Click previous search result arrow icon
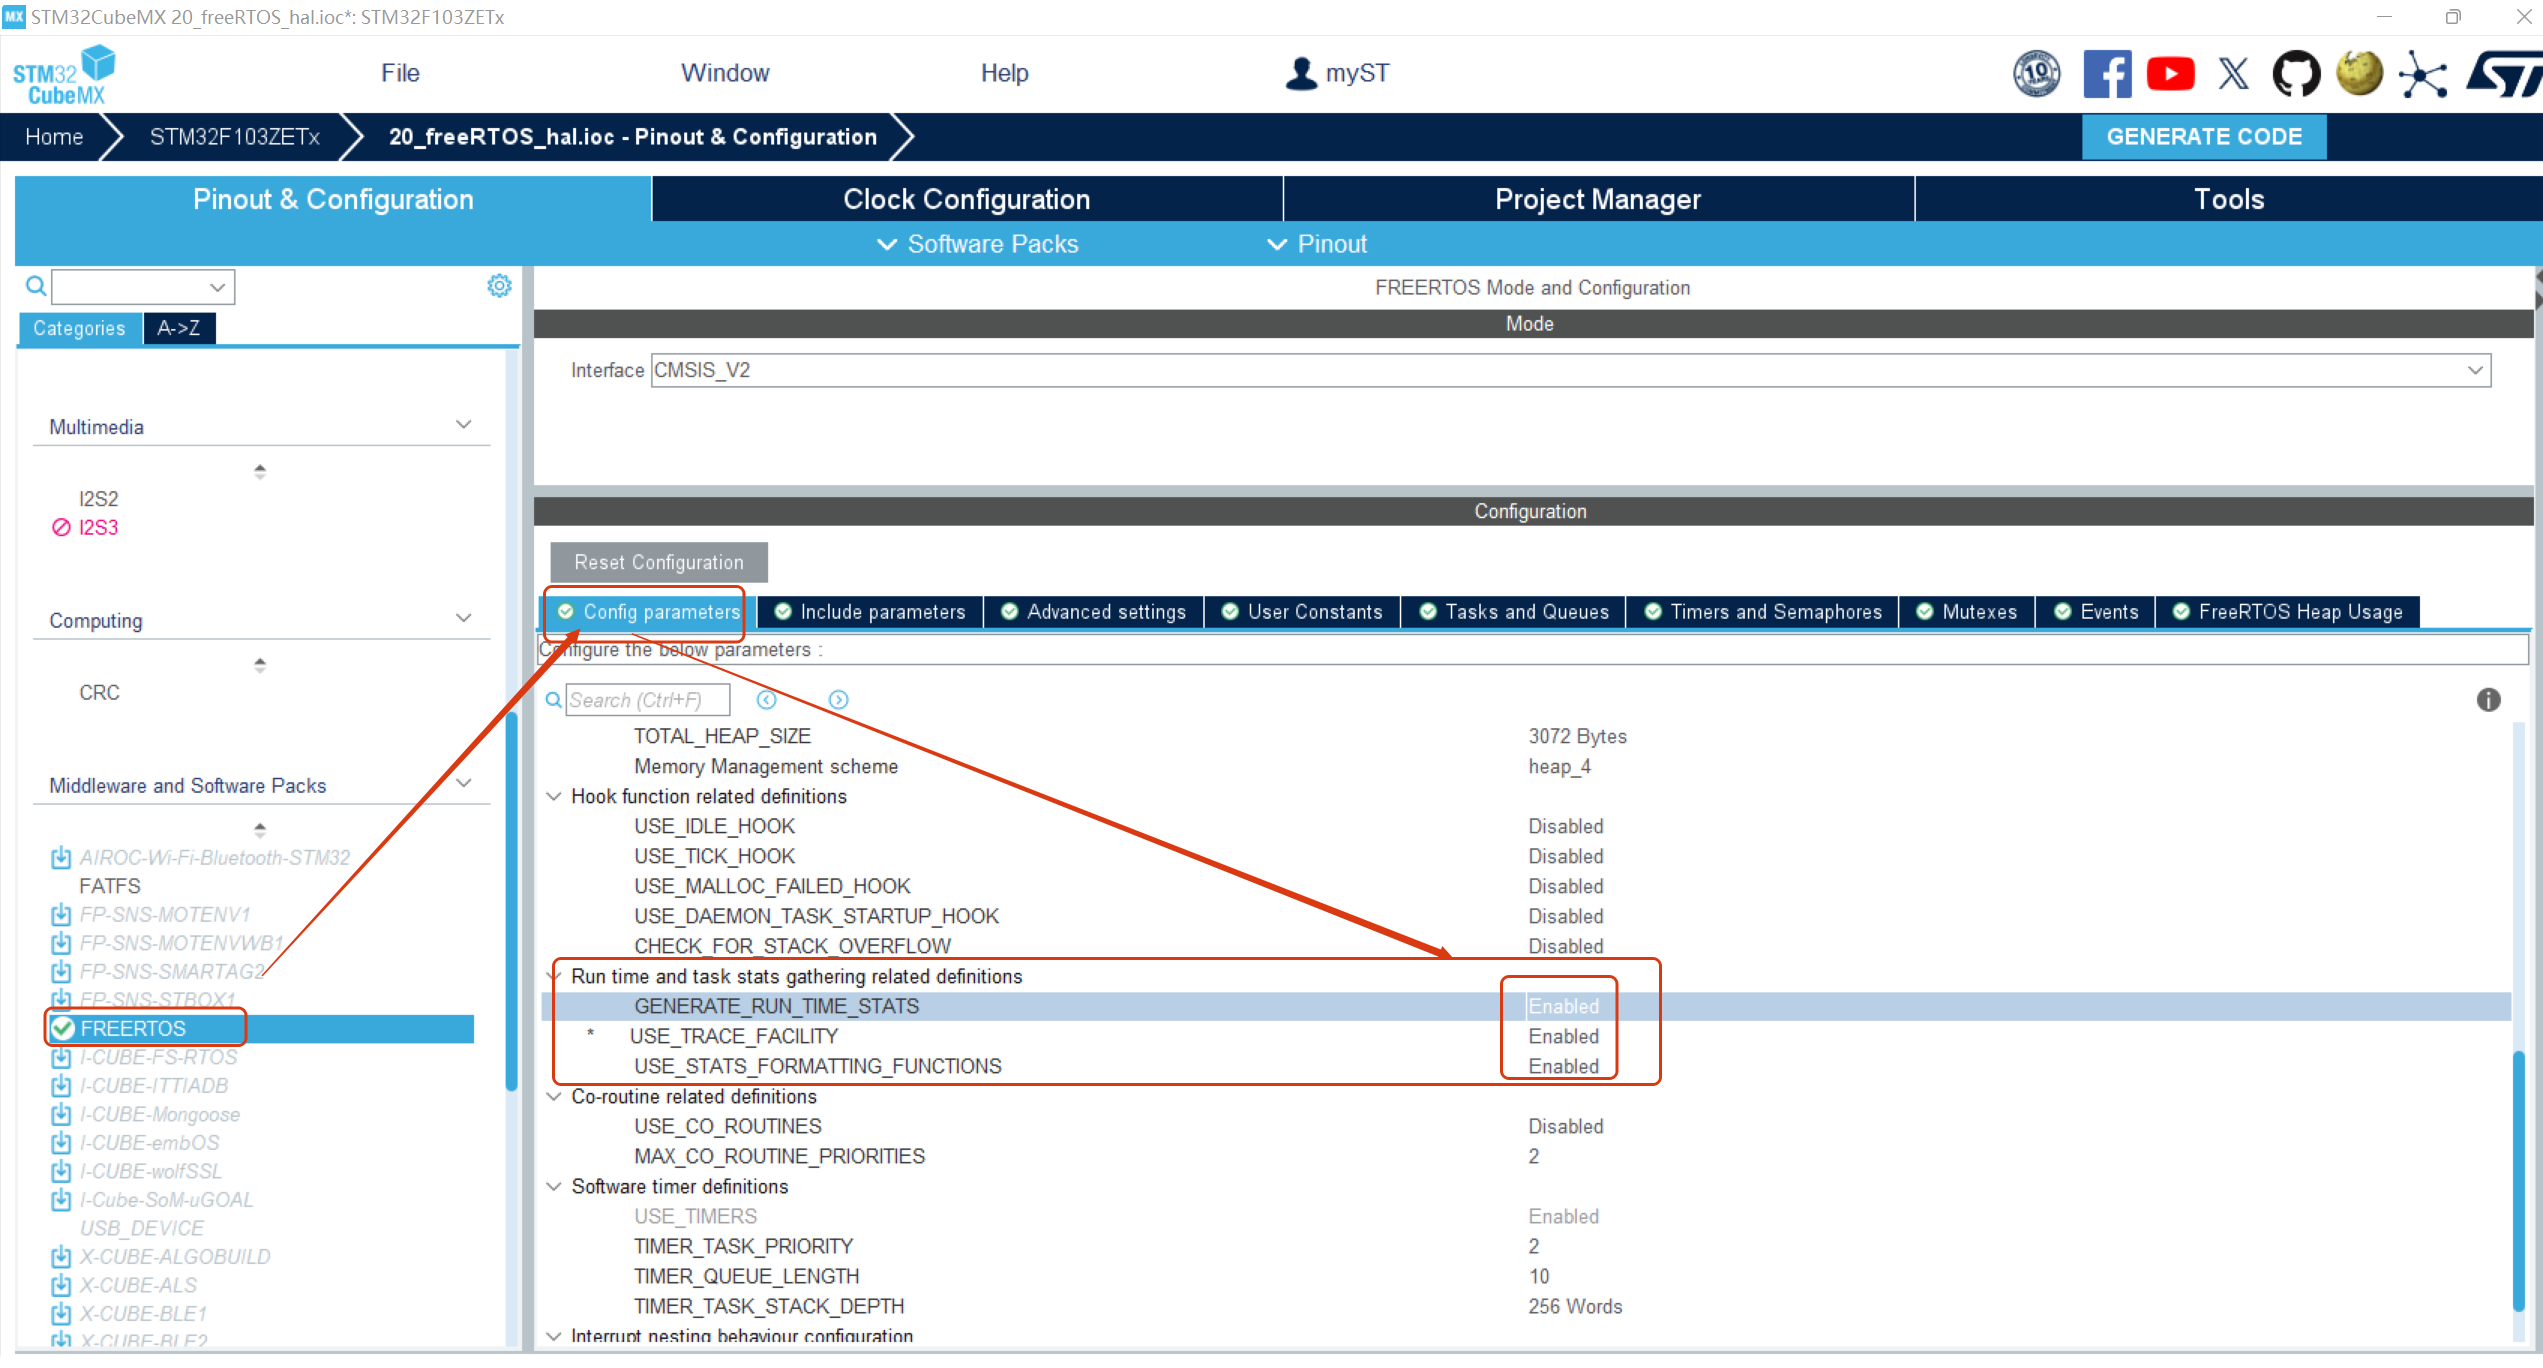Image resolution: width=2543 pixels, height=1368 pixels. coord(767,700)
